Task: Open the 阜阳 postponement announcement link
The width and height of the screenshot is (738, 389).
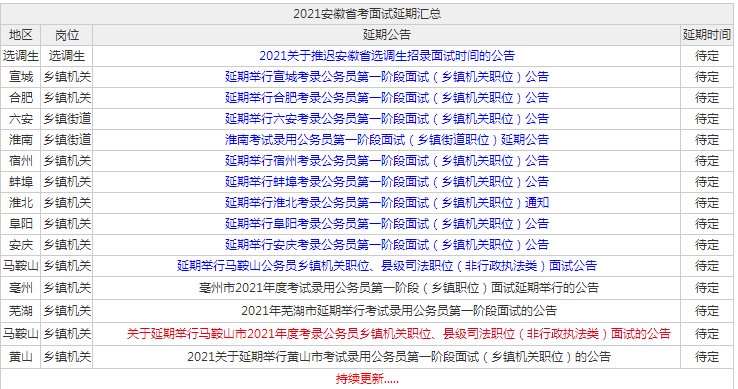Action: point(386,224)
